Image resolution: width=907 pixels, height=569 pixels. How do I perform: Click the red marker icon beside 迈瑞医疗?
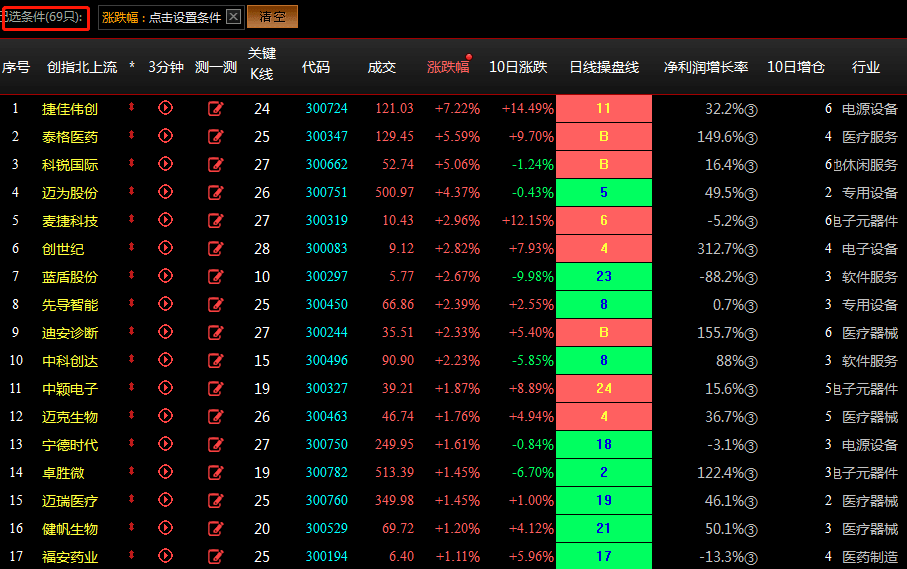coord(131,498)
